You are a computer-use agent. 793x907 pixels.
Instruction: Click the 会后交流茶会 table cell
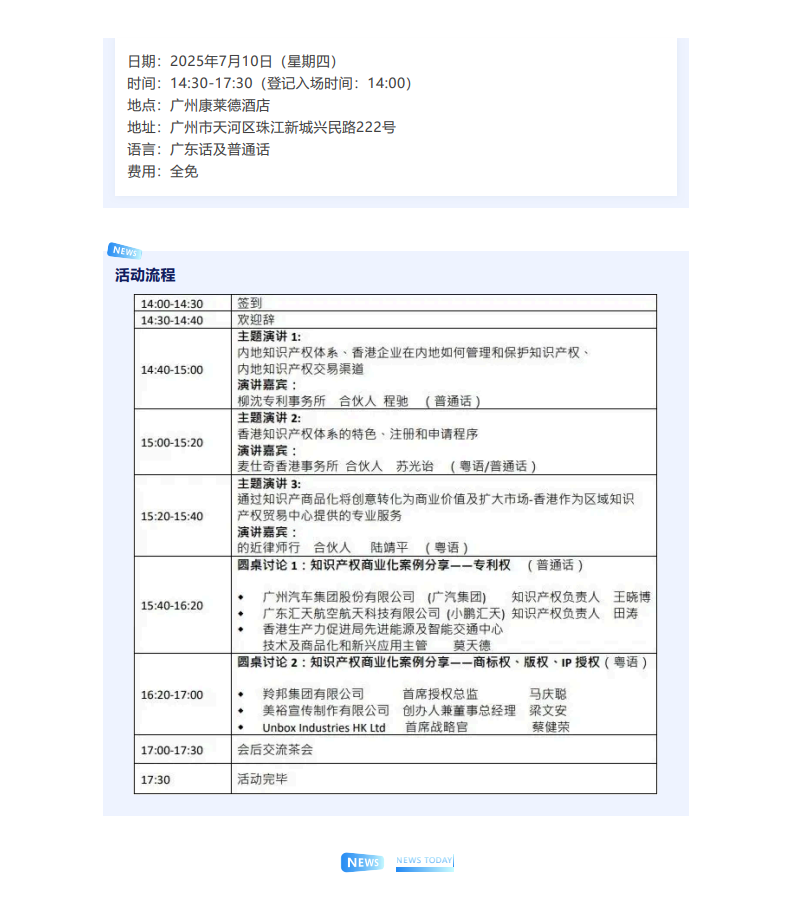[x=444, y=750]
